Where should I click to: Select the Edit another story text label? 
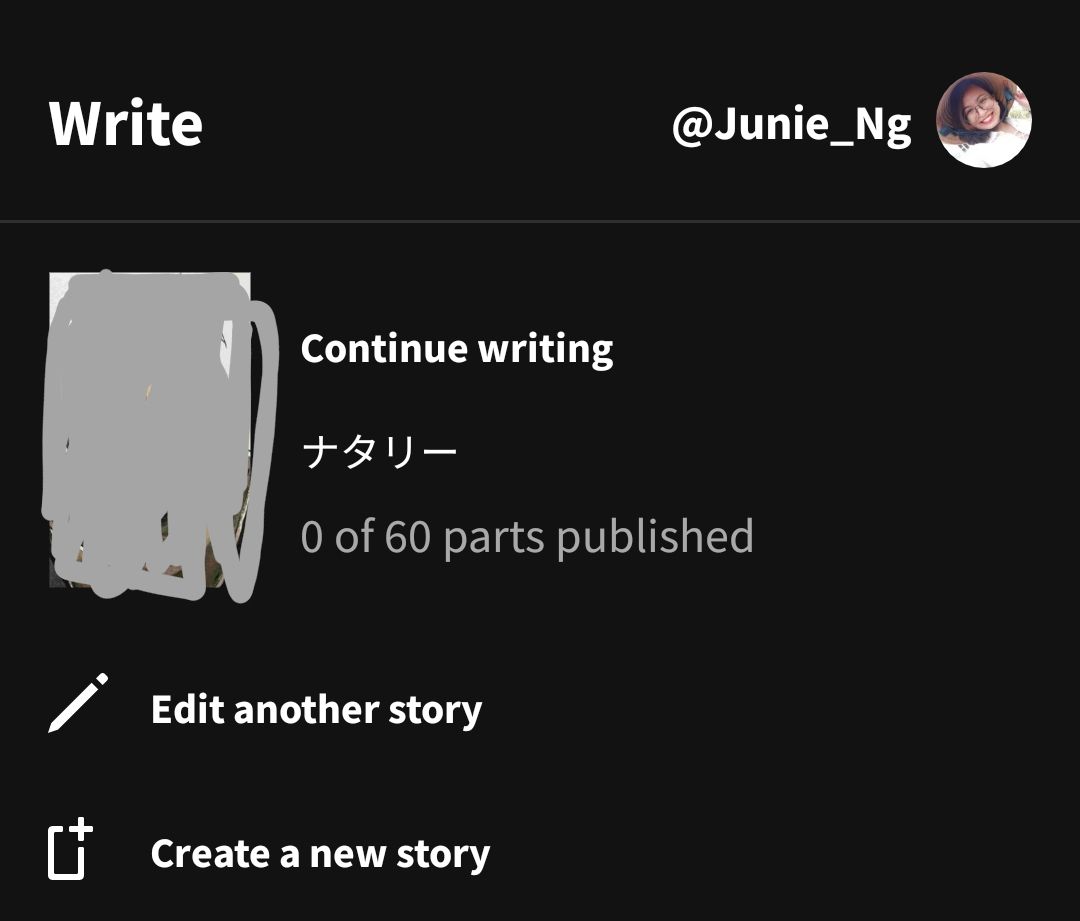click(x=316, y=710)
